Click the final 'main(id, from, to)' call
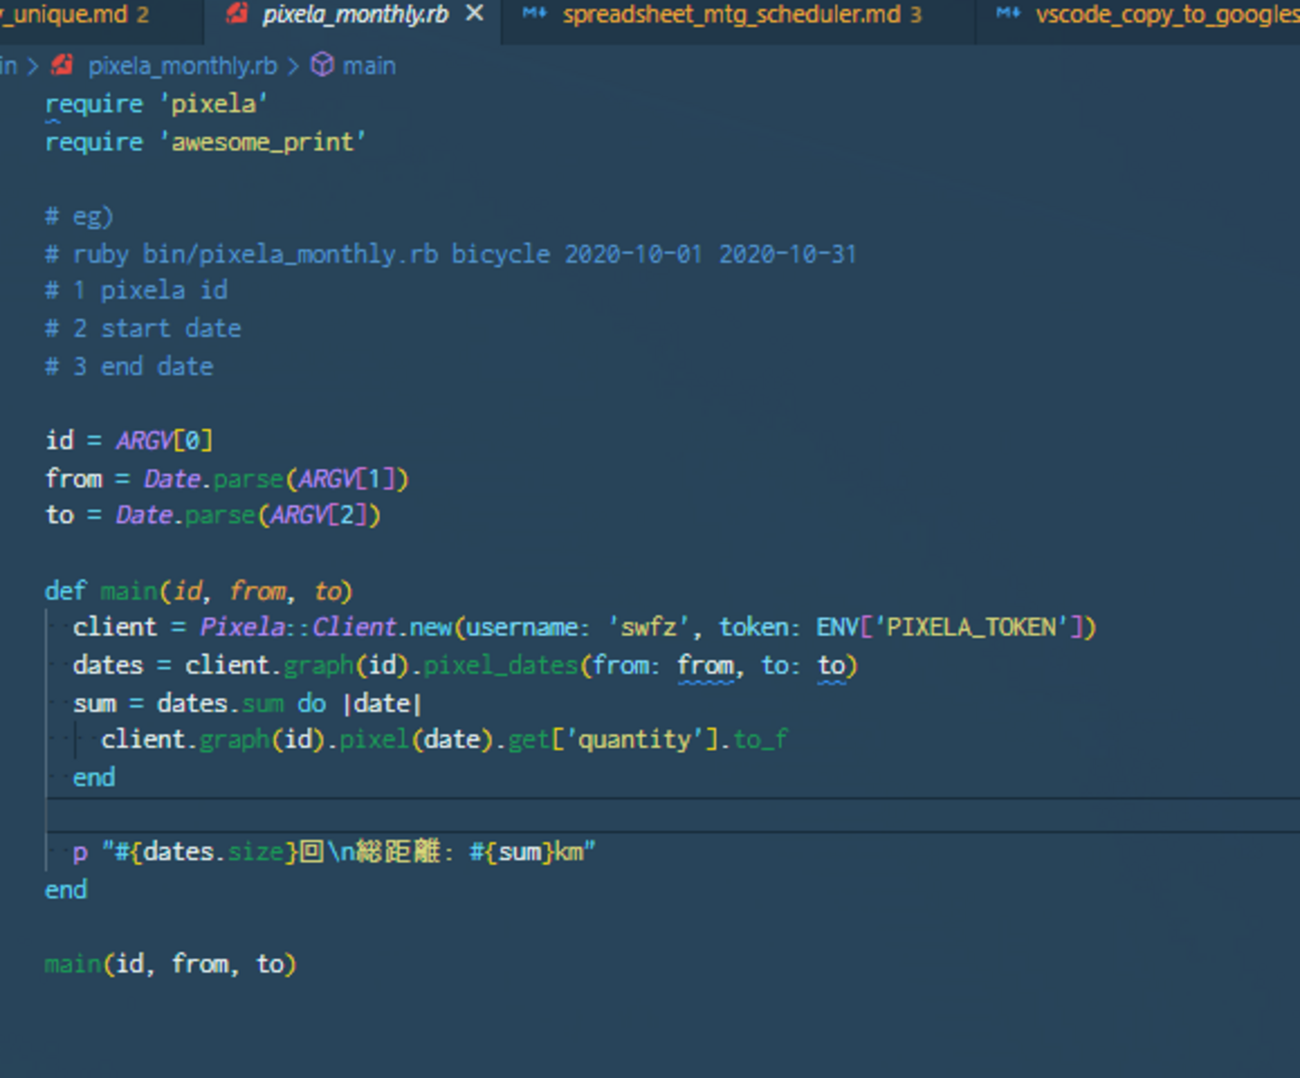Screen dimensions: 1300x1078 pyautogui.click(x=171, y=965)
